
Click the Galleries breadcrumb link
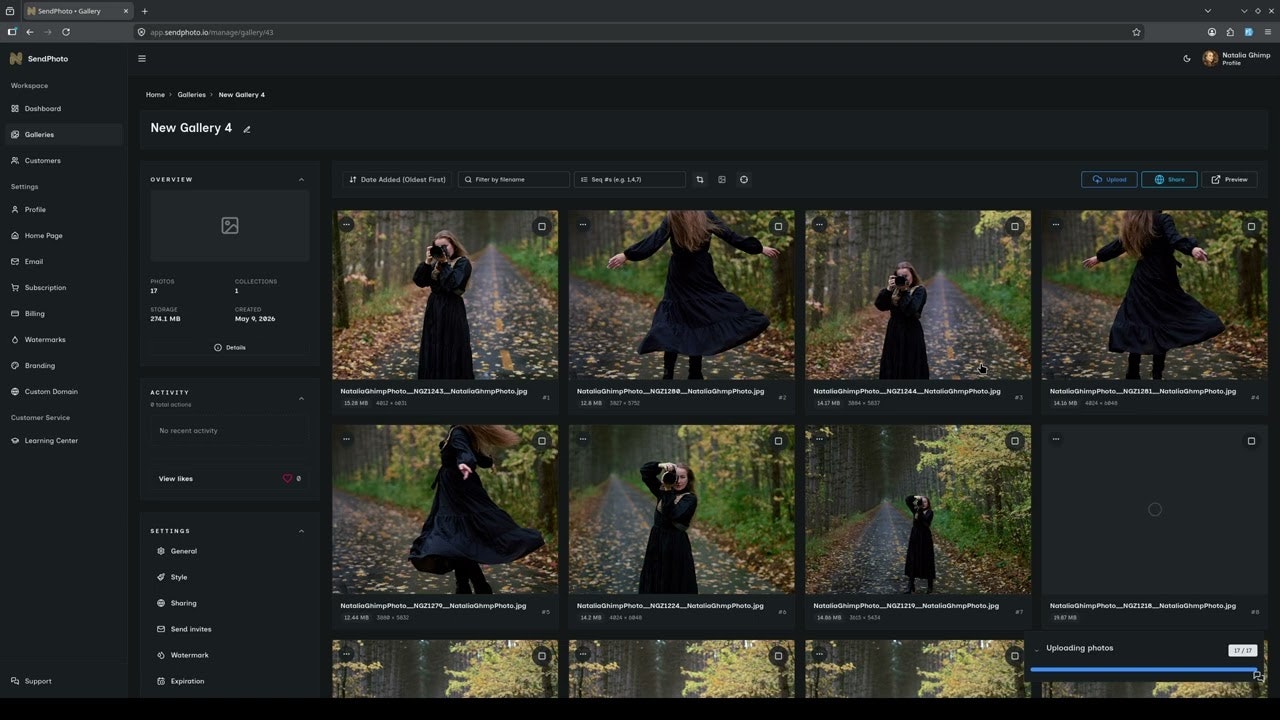tap(192, 95)
